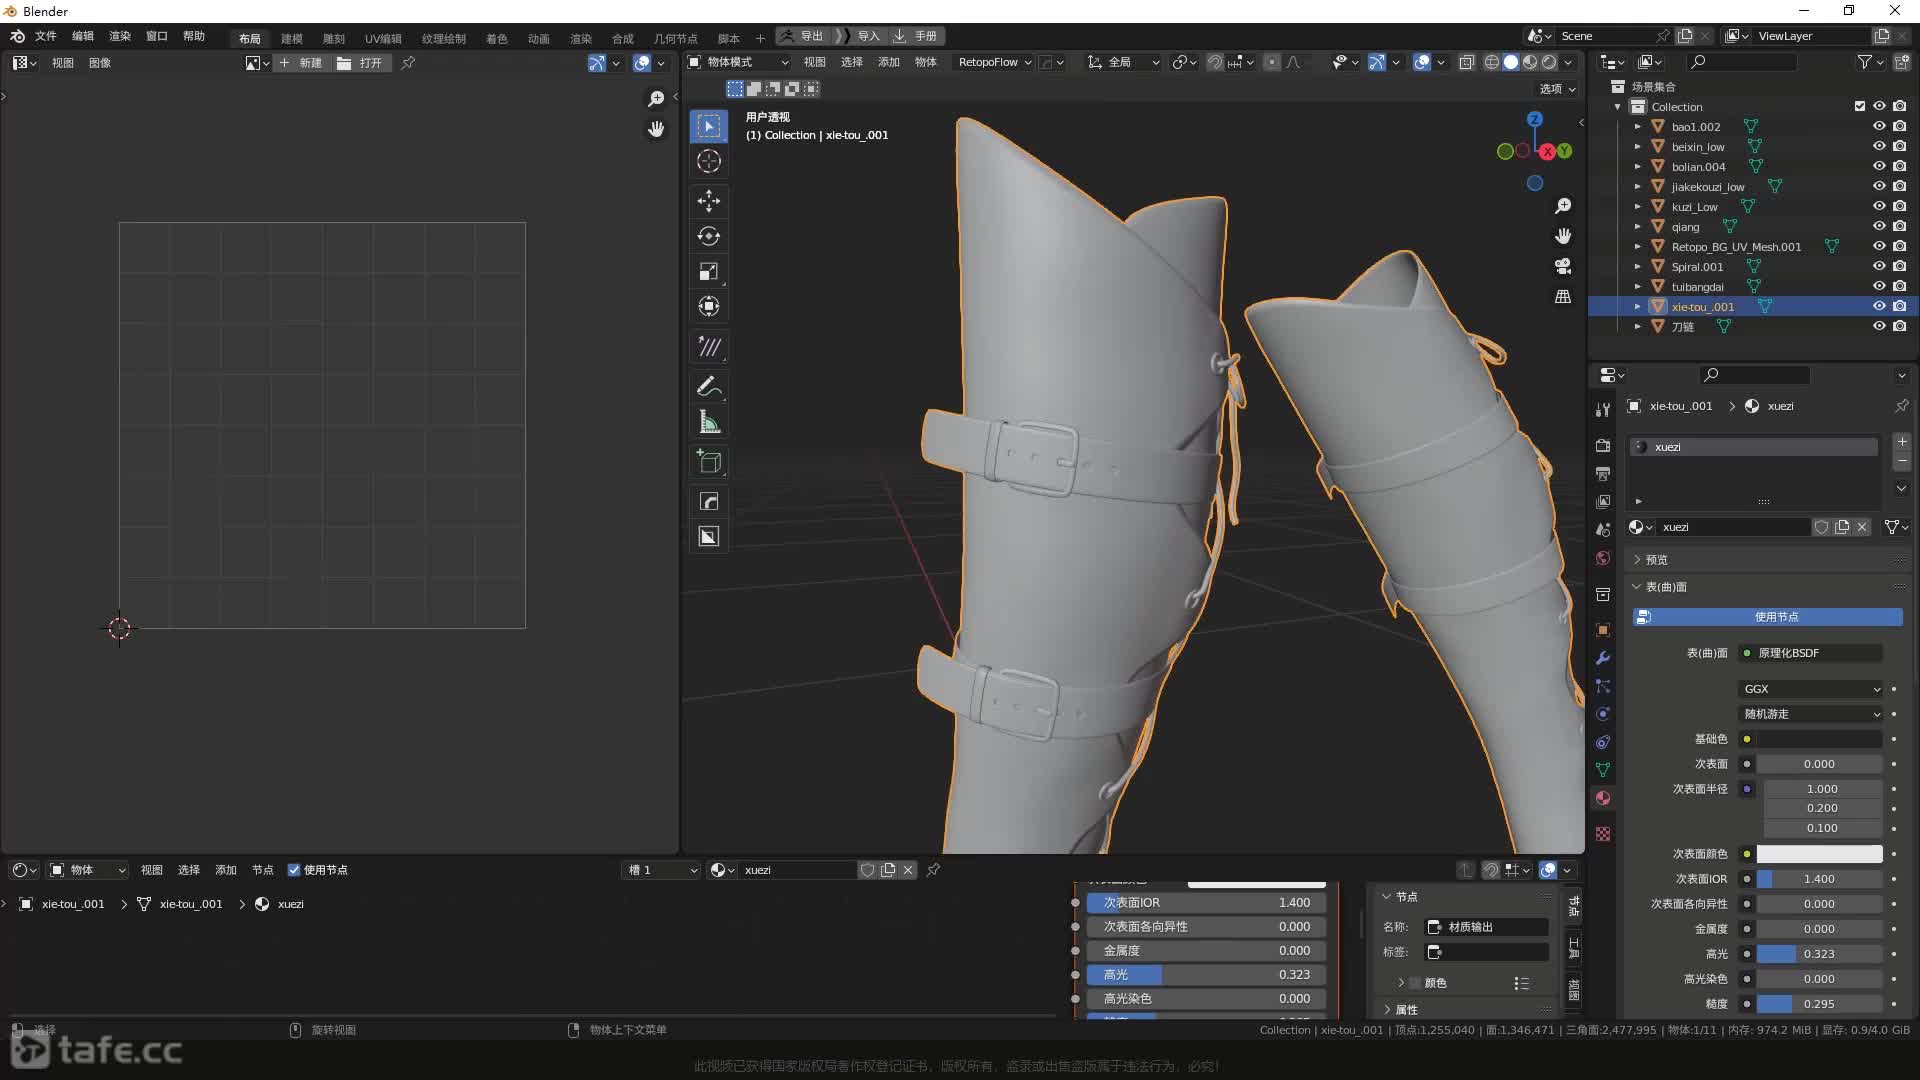1920x1080 pixels.
Task: Open the Tool properties tab
Action: click(x=1603, y=409)
